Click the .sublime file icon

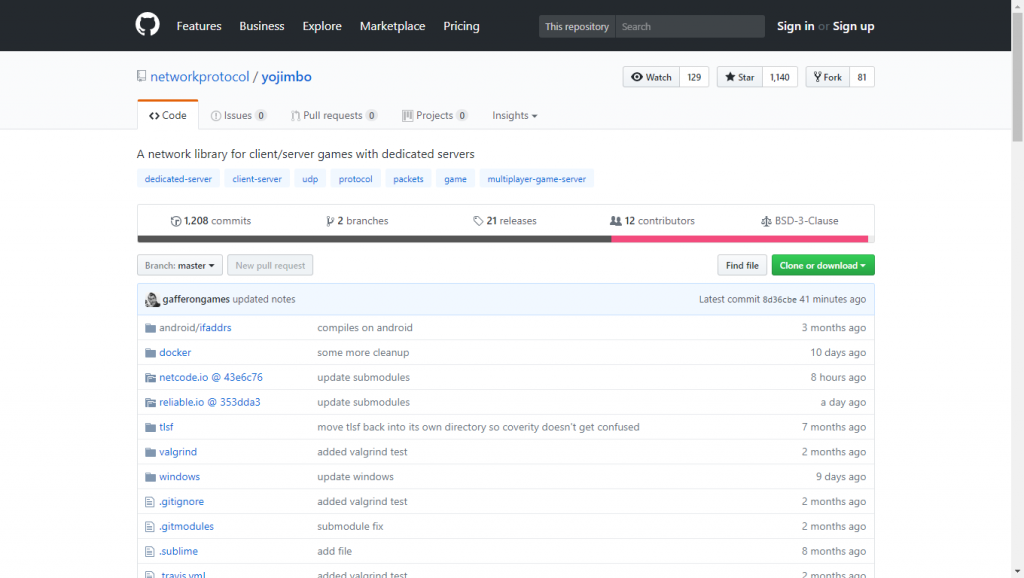click(150, 551)
